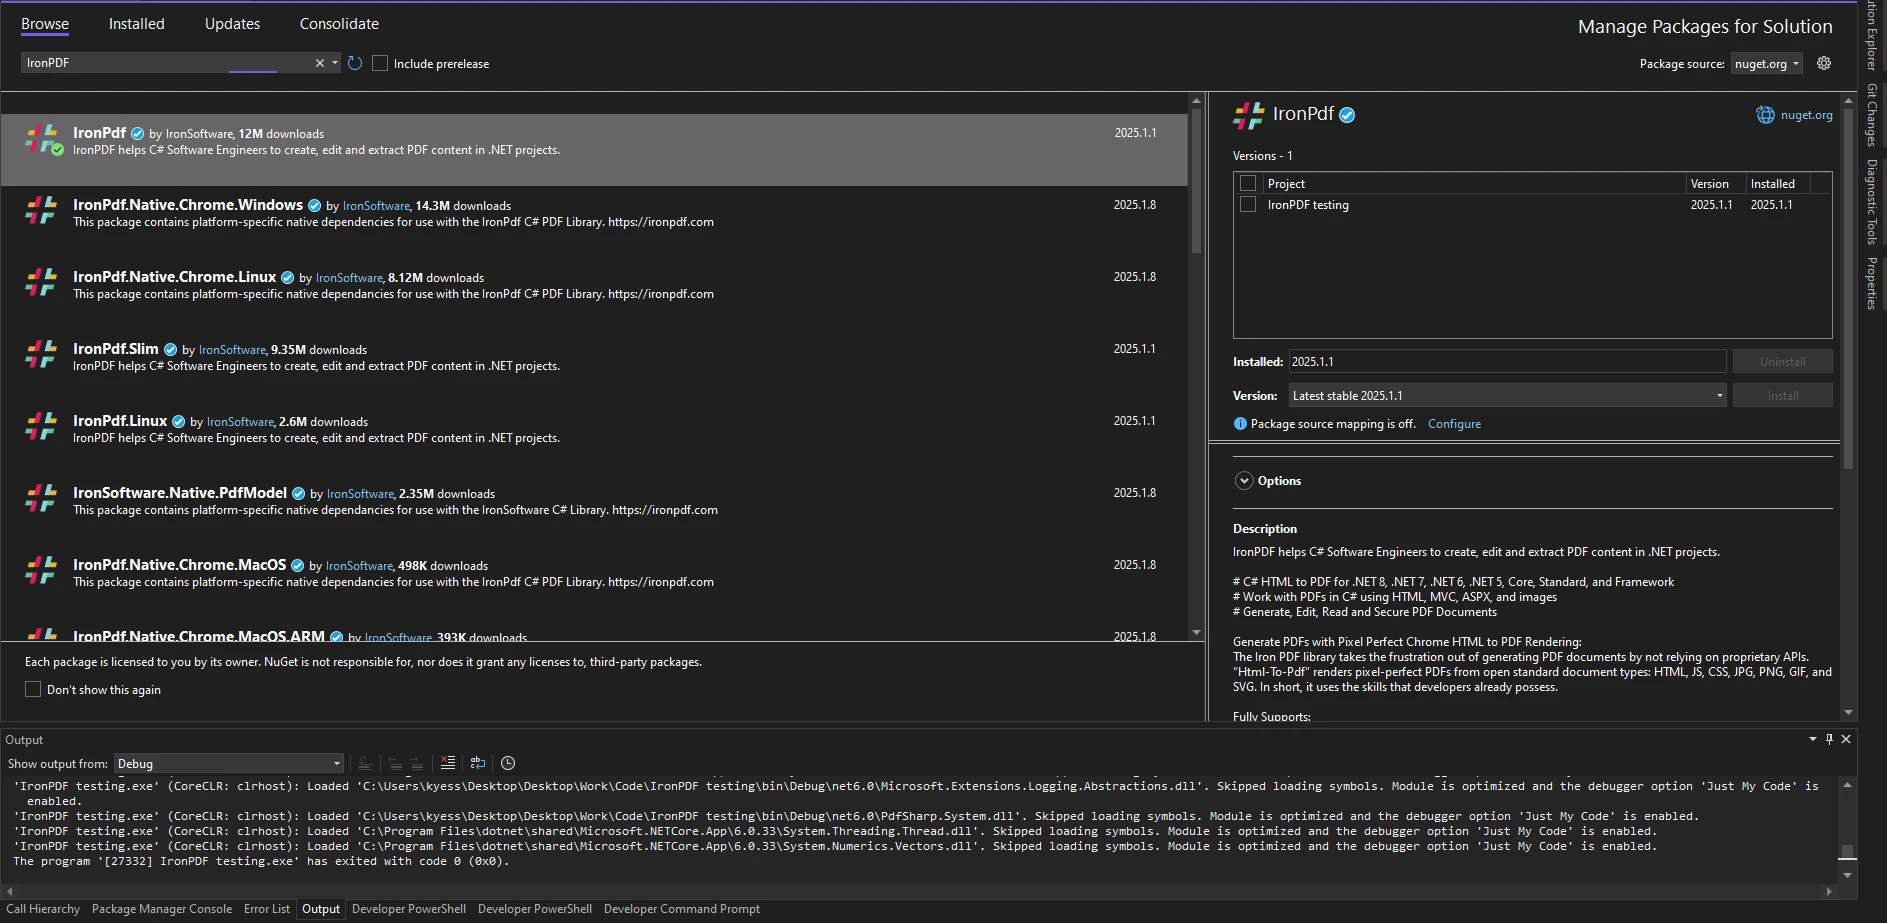This screenshot has height=923, width=1887.
Task: Click the IronPdf.Slim package icon
Action: click(41, 354)
